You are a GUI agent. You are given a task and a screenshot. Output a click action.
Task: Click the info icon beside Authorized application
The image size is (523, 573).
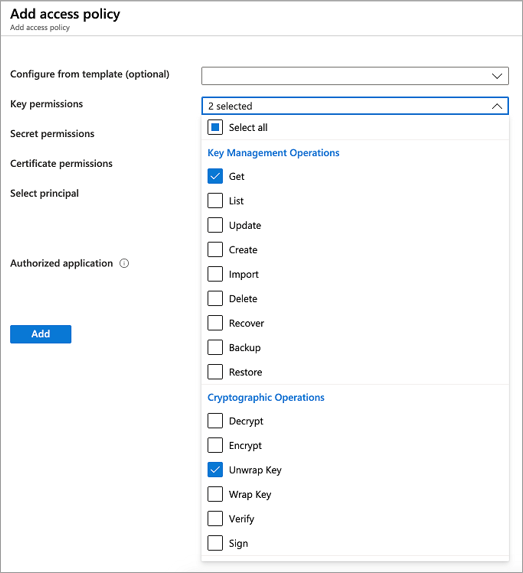tap(124, 263)
